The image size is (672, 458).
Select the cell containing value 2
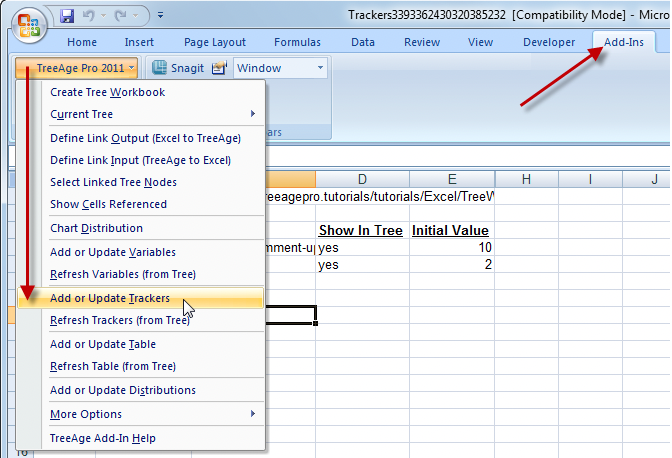[452, 264]
